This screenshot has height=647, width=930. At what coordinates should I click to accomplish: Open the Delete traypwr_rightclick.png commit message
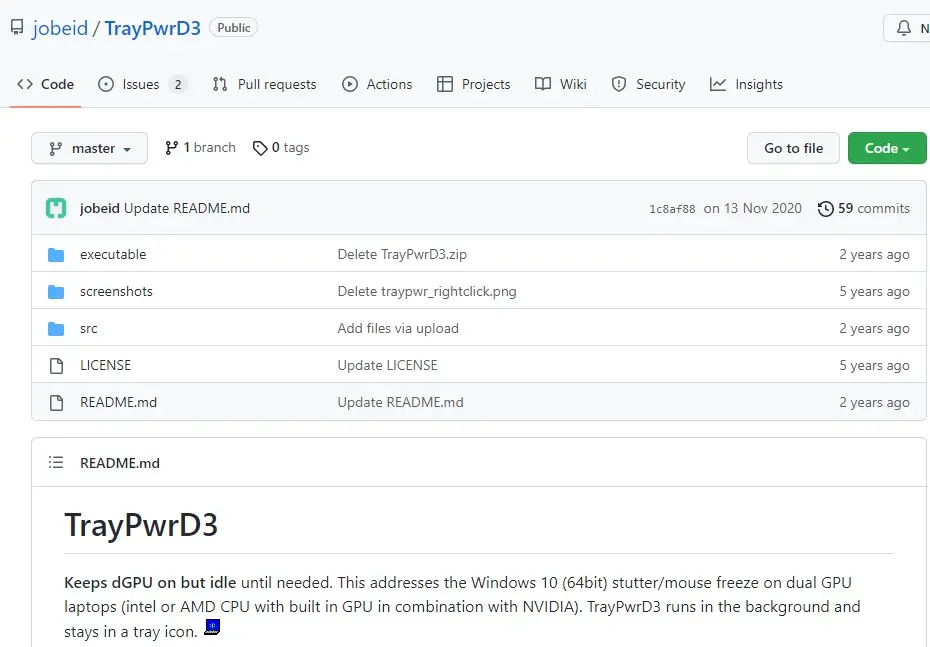(x=427, y=291)
